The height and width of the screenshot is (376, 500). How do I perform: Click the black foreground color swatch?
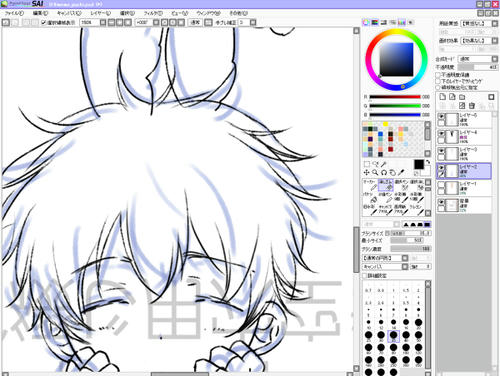(419, 164)
